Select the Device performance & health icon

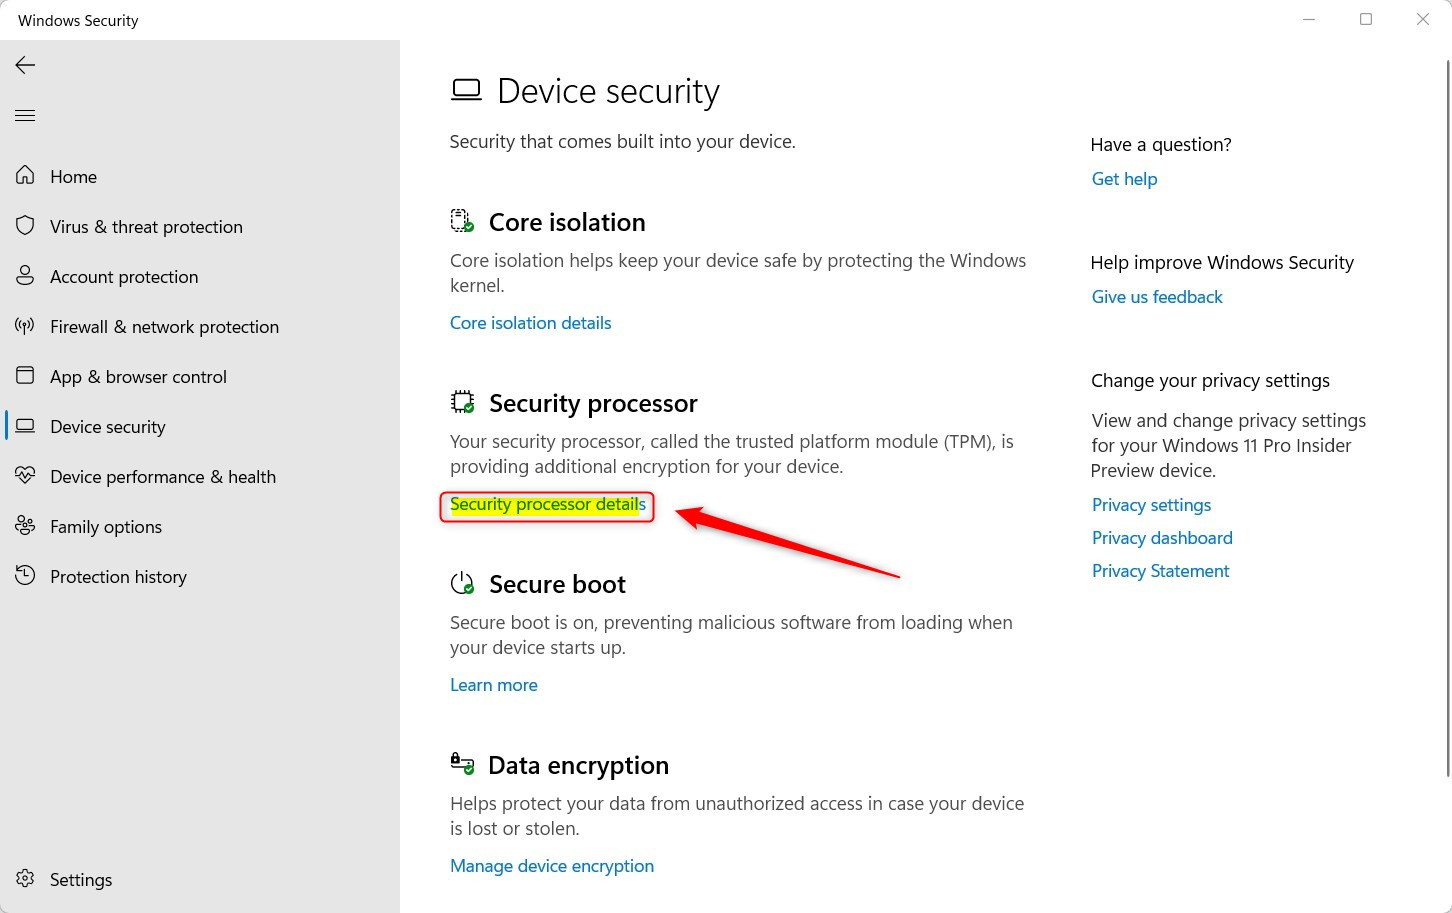coord(25,476)
